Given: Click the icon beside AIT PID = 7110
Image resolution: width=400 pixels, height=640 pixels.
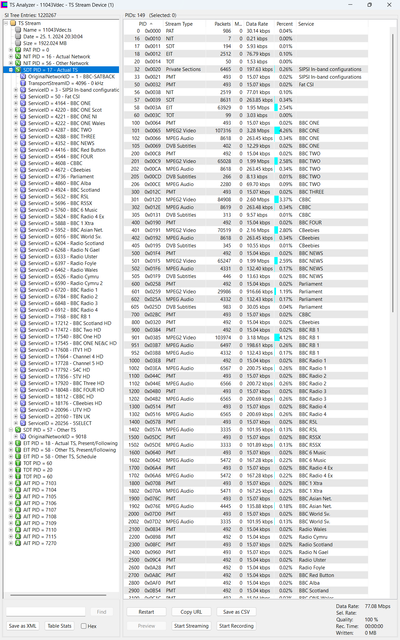Looking at the screenshot, I should 18,530.
